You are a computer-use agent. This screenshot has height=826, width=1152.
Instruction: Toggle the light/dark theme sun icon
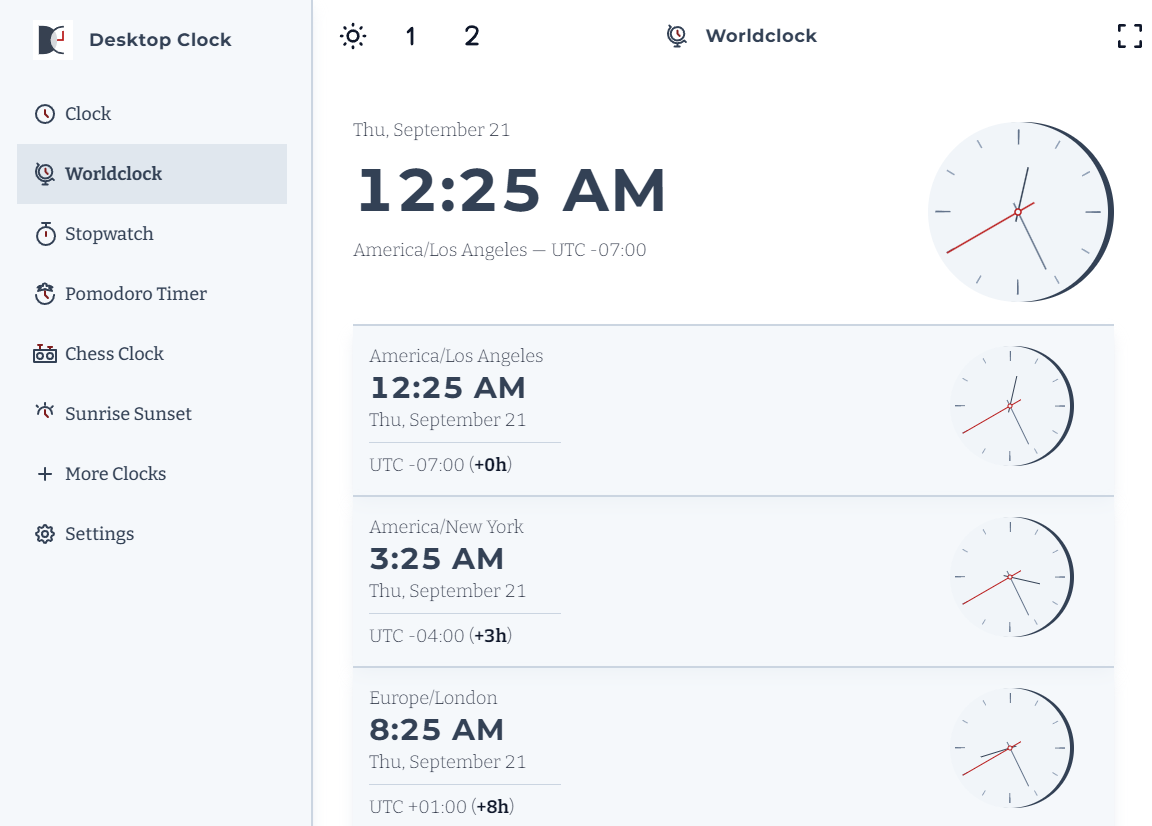click(x=353, y=37)
